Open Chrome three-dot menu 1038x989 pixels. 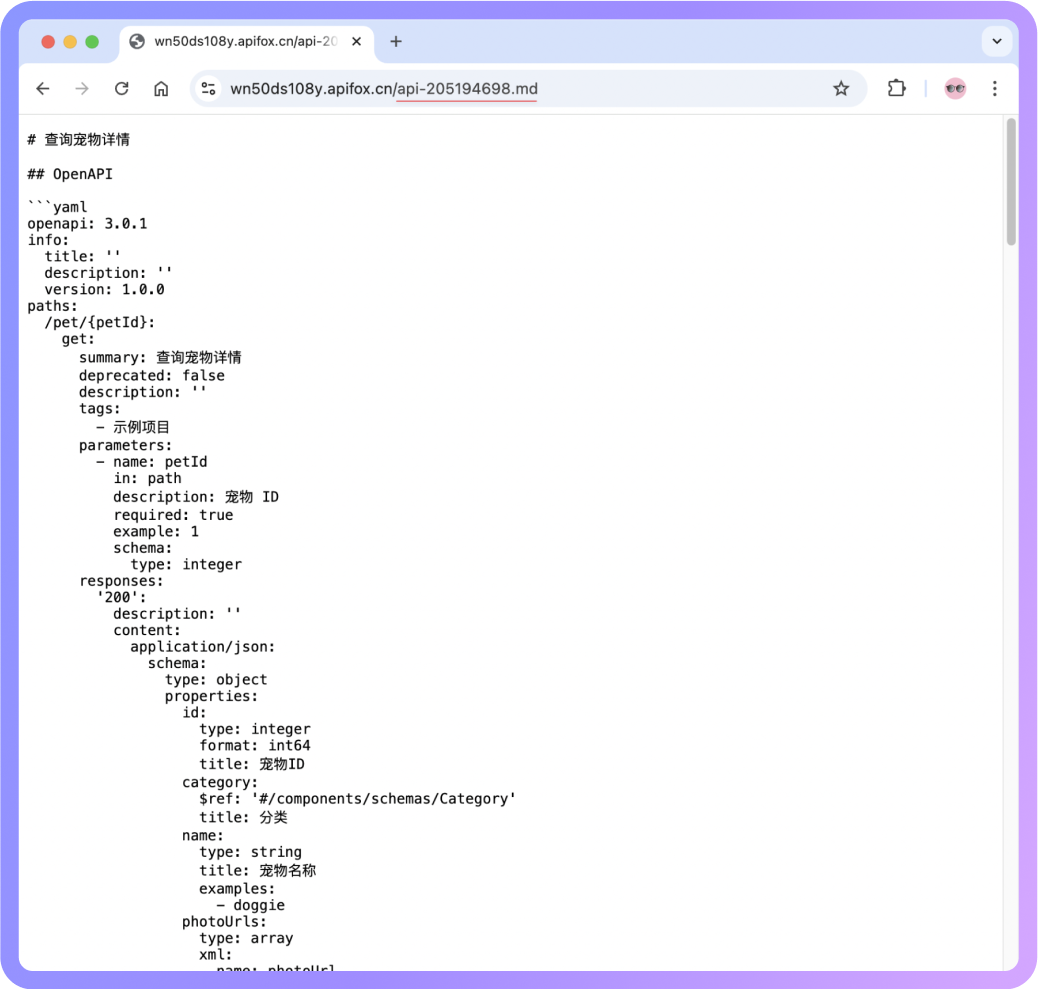[994, 89]
